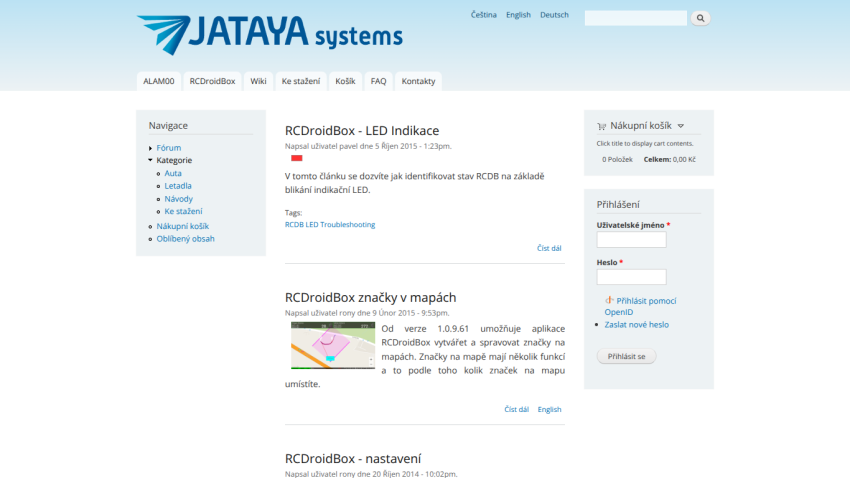Expand the Nákupní košík cart dropdown arrow
850x478 pixels.
tap(681, 126)
